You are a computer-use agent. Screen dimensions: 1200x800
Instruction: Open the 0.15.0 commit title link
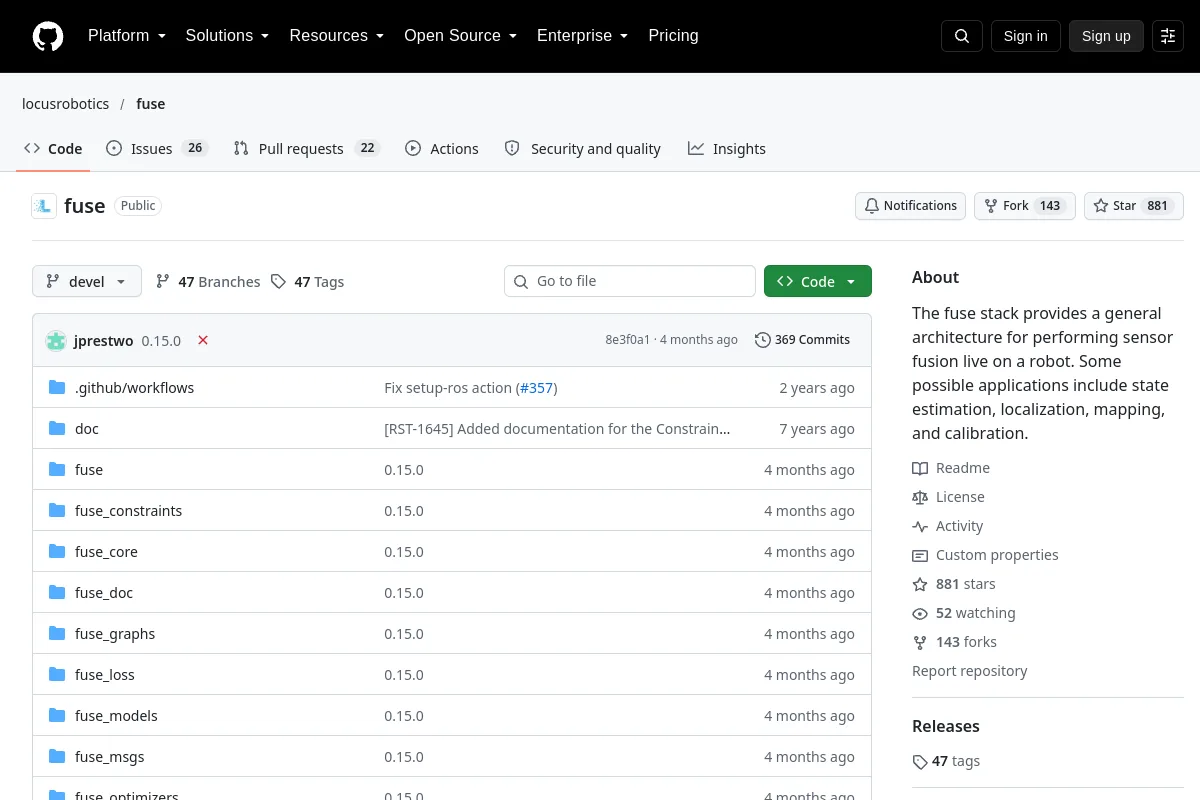click(x=161, y=341)
